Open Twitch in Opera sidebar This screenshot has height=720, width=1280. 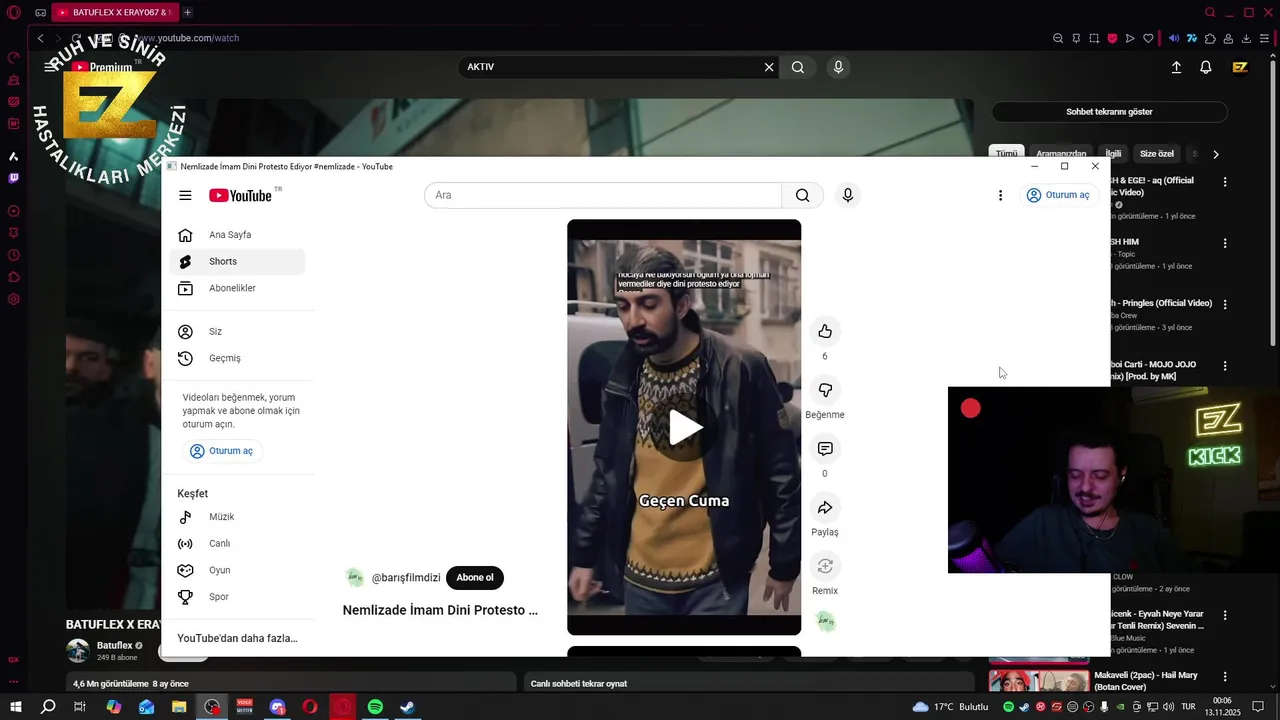click(14, 178)
